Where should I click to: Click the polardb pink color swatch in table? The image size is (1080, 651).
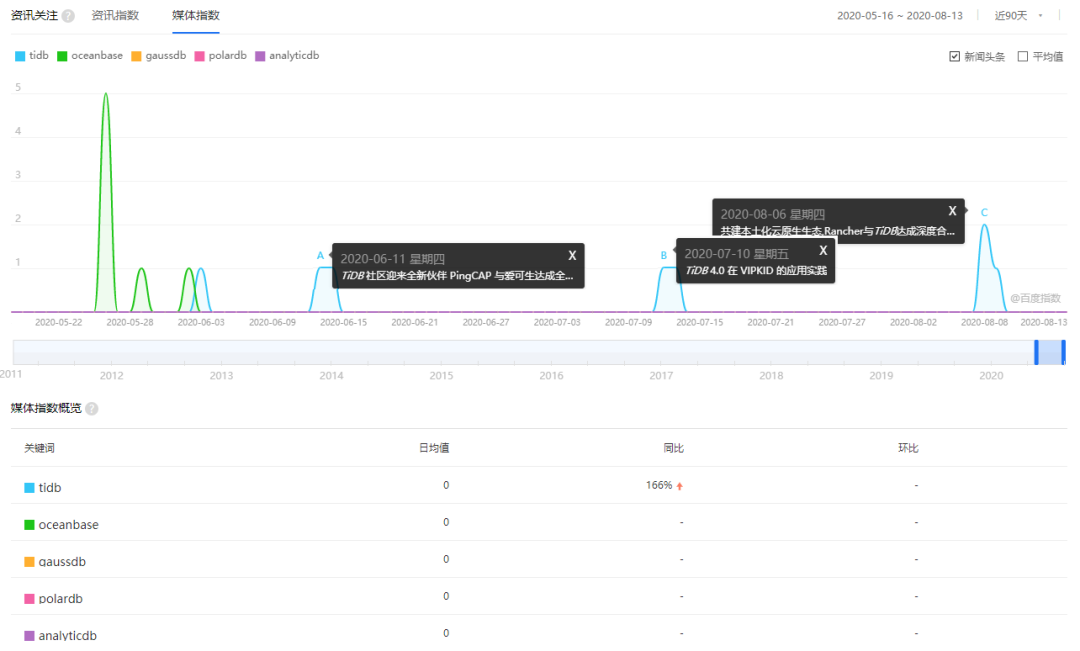[x=29, y=599]
